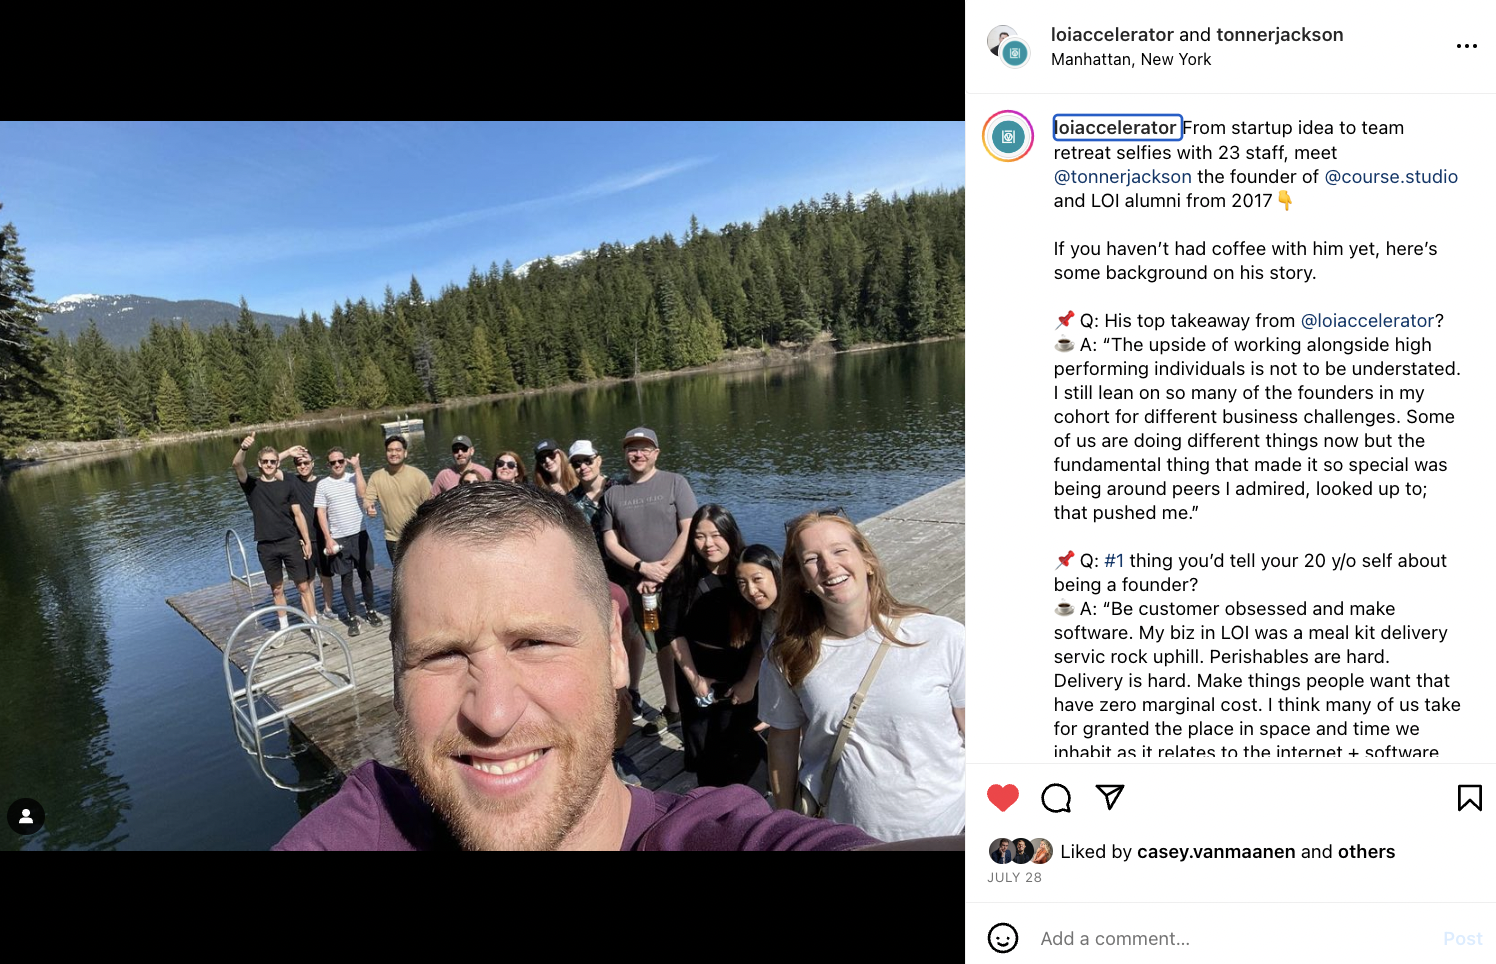Click the Add a comment field
The image size is (1496, 964).
1230,938
